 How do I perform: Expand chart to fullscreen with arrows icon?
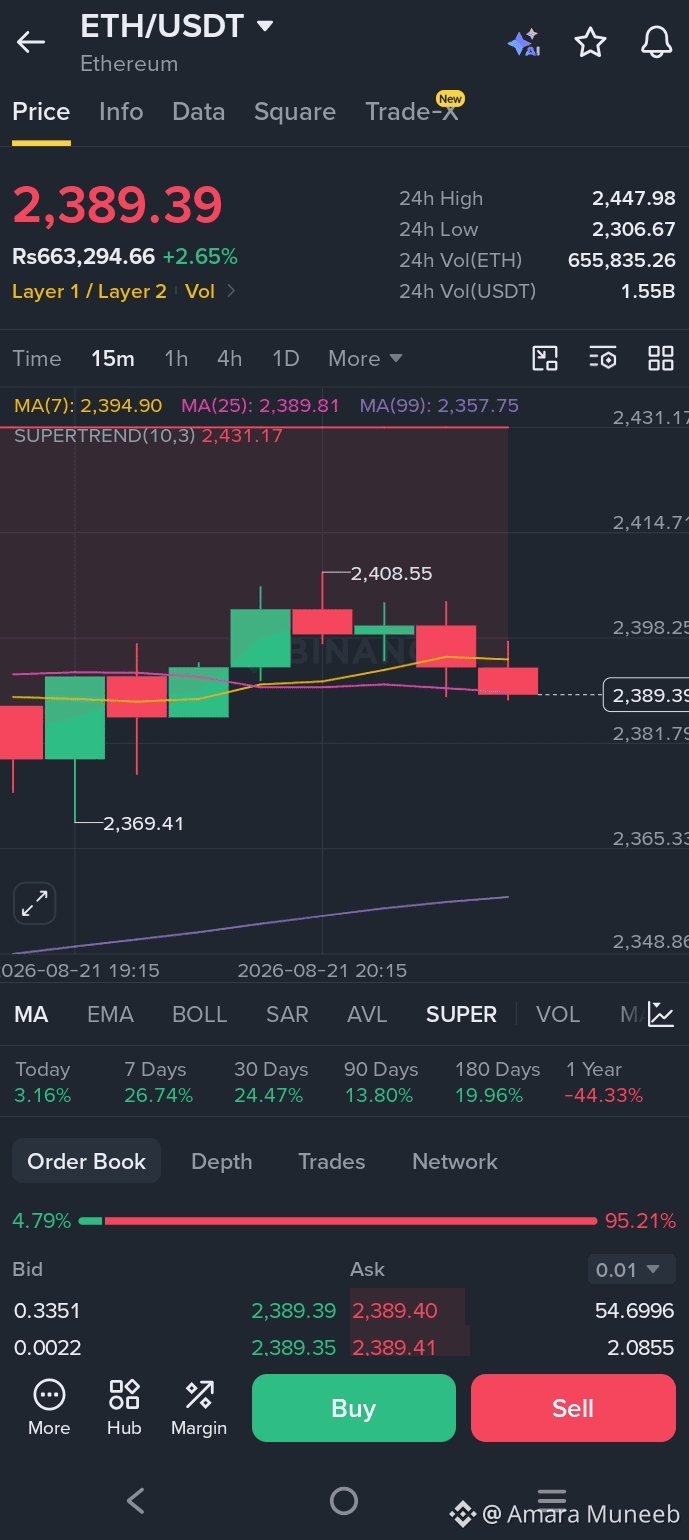(35, 905)
